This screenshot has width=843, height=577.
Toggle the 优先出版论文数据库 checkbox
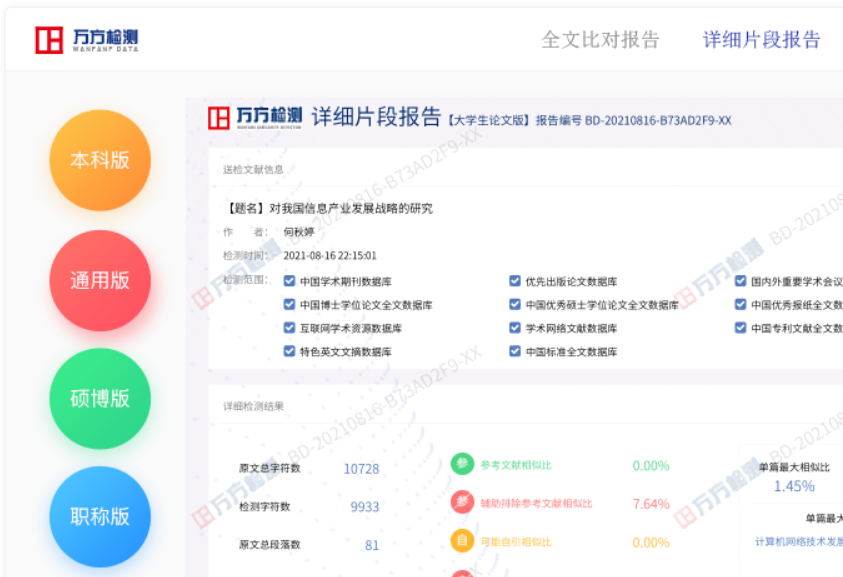[515, 281]
